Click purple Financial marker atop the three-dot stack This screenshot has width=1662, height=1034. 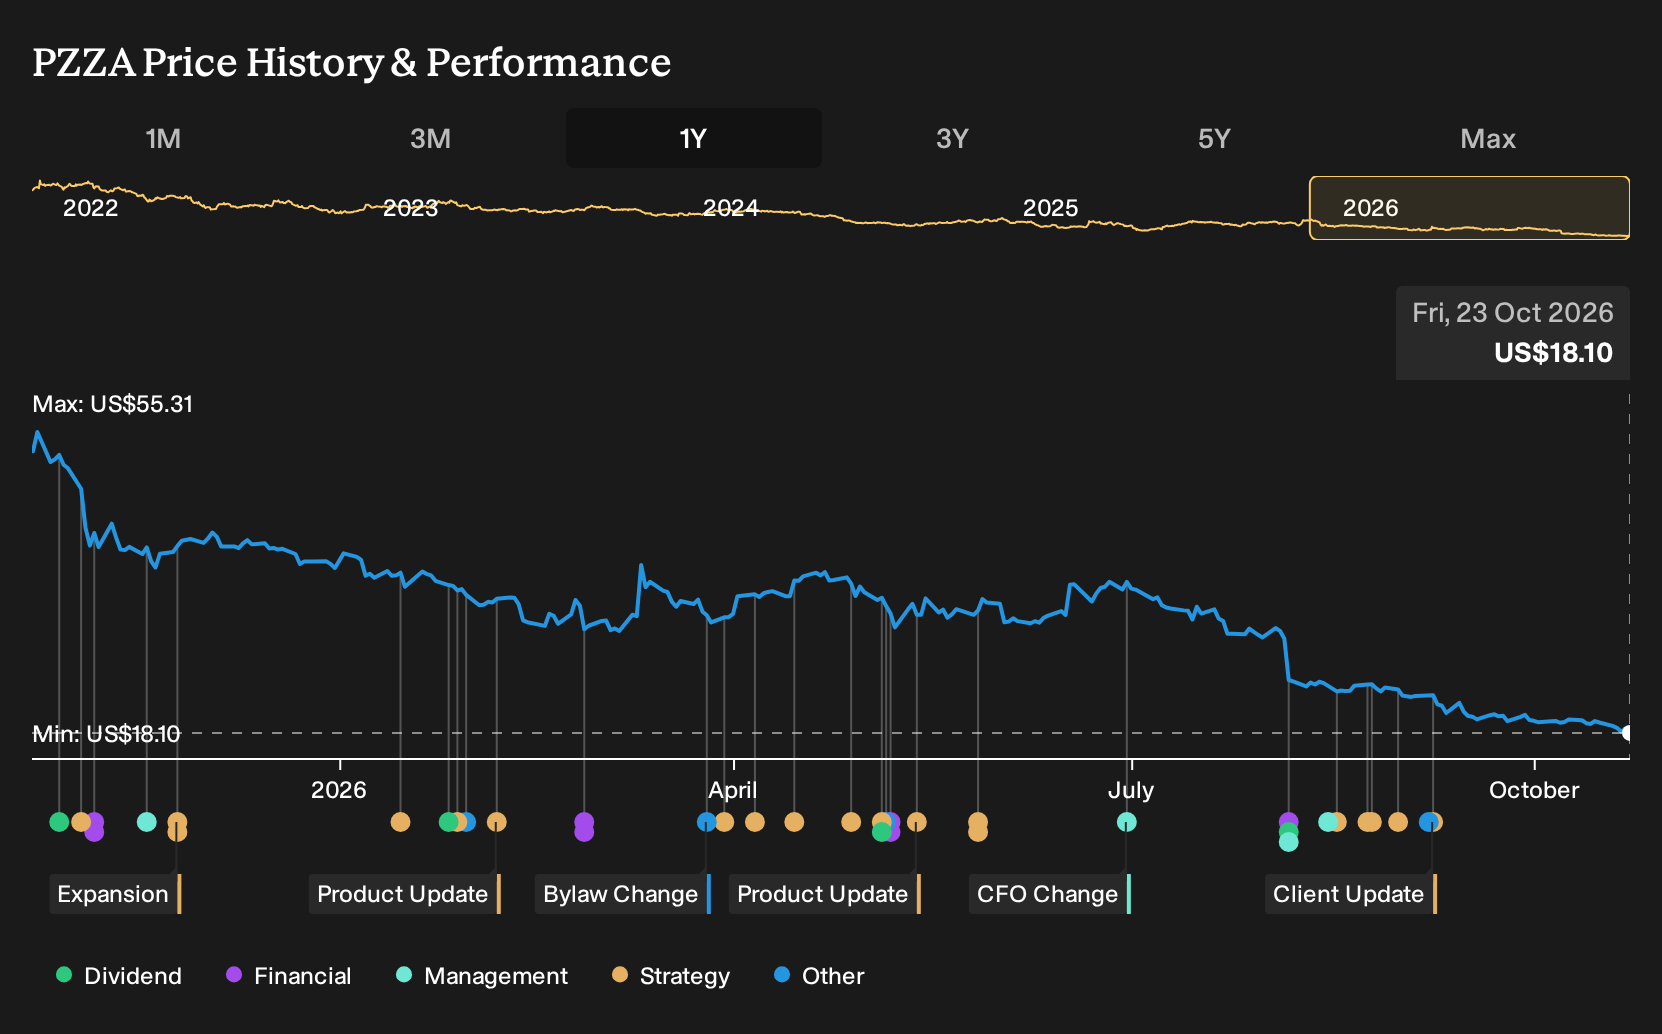[1289, 822]
